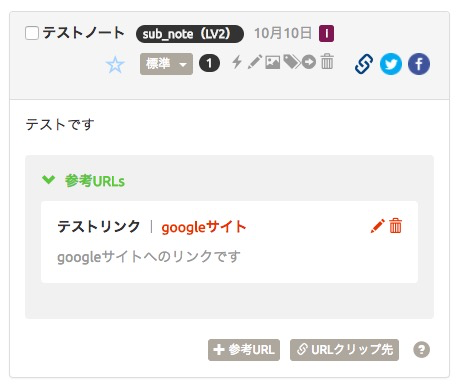Edit テストリンク with orange pencil
Image resolution: width=461 pixels, height=390 pixels.
pos(378,226)
